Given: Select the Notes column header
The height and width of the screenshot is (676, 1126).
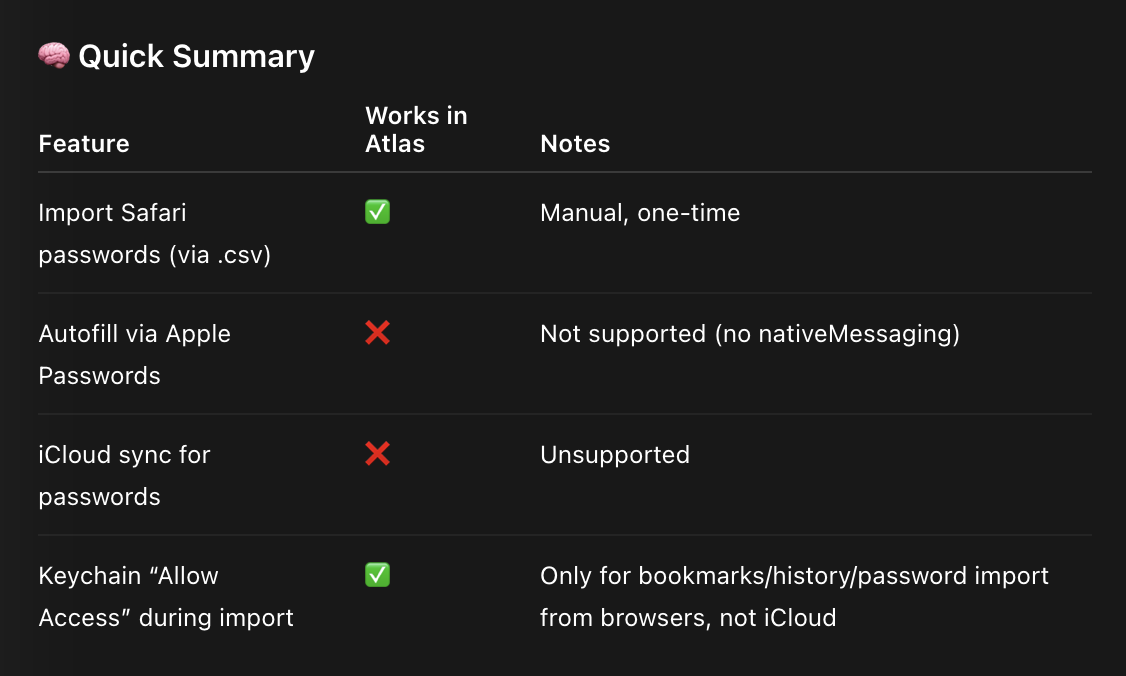Looking at the screenshot, I should point(575,144).
